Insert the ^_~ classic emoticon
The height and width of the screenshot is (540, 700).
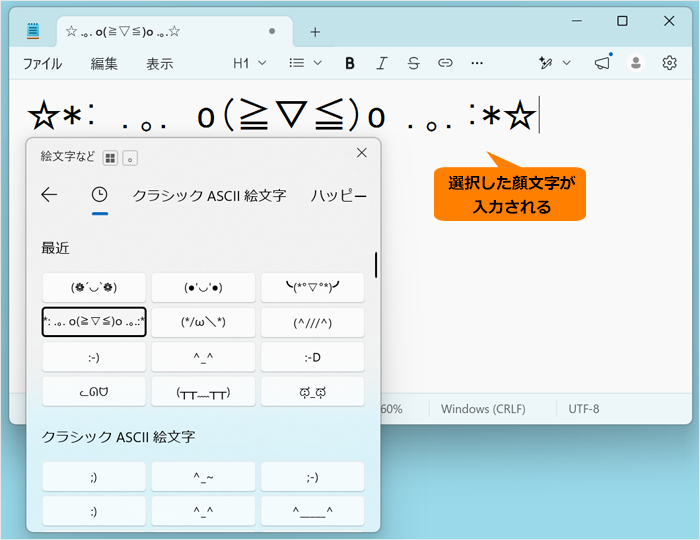pos(203,477)
